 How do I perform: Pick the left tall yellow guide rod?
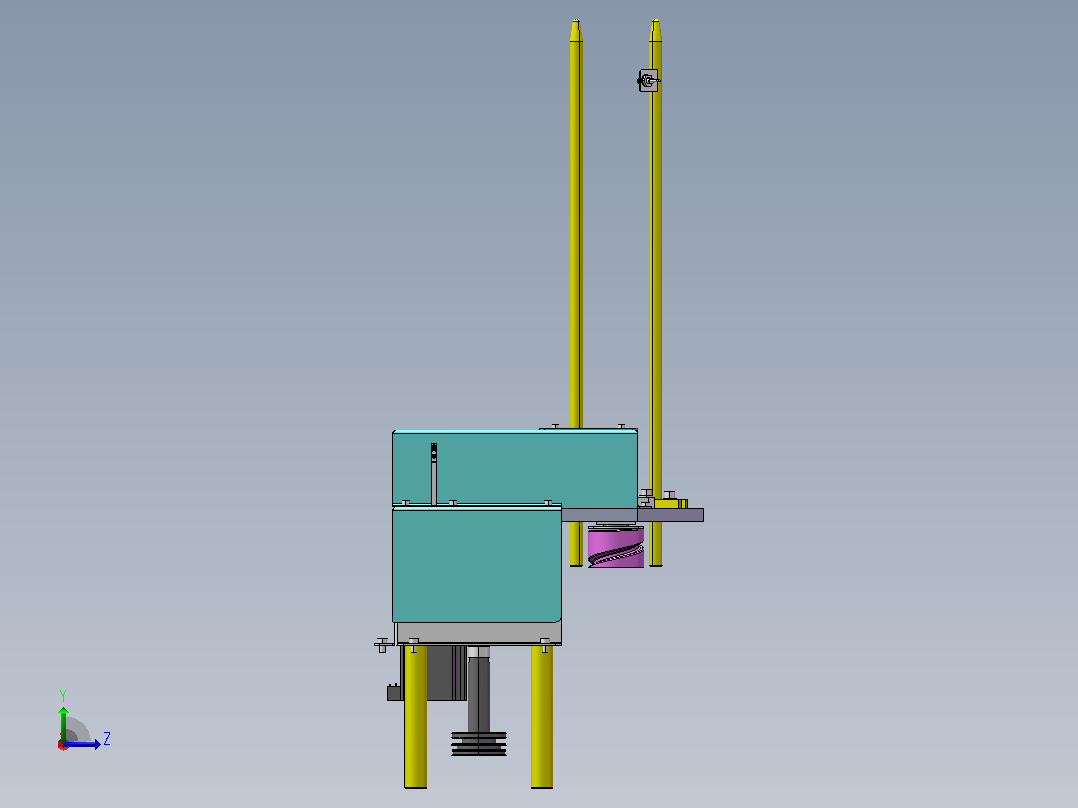click(x=576, y=292)
